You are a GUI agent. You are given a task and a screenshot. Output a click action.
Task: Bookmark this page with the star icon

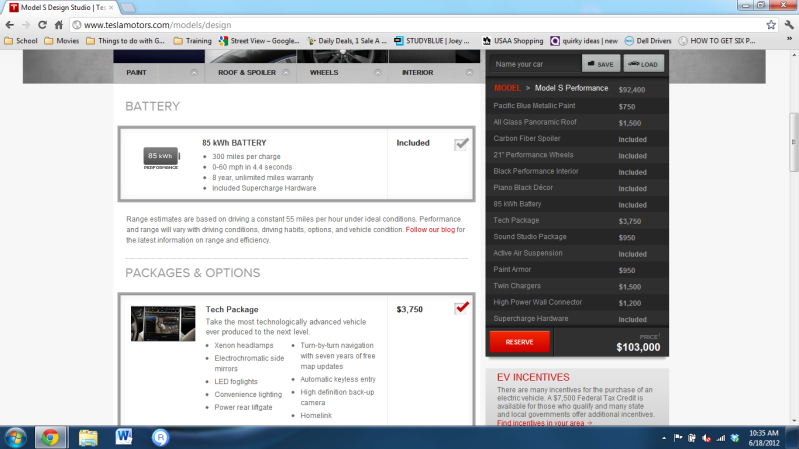771,24
